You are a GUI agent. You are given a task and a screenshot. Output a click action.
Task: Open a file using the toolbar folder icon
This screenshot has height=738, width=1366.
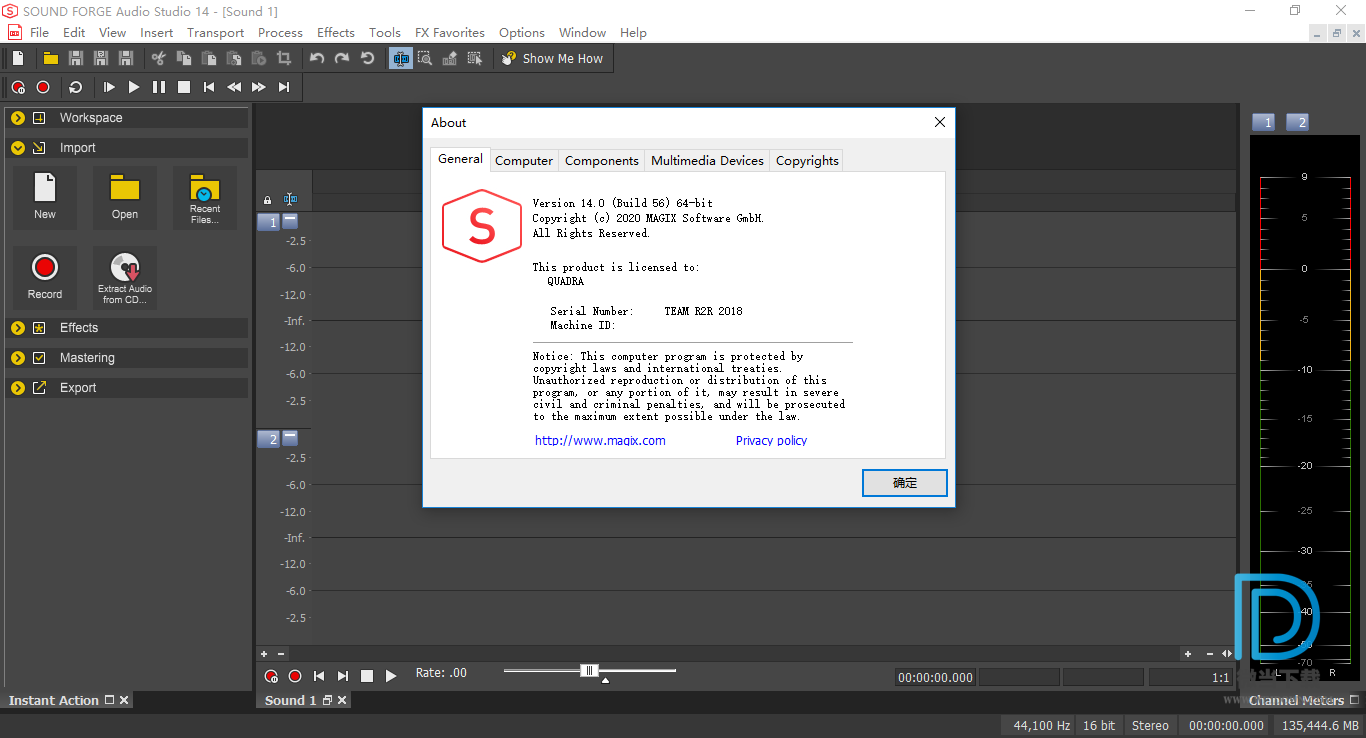coord(50,58)
